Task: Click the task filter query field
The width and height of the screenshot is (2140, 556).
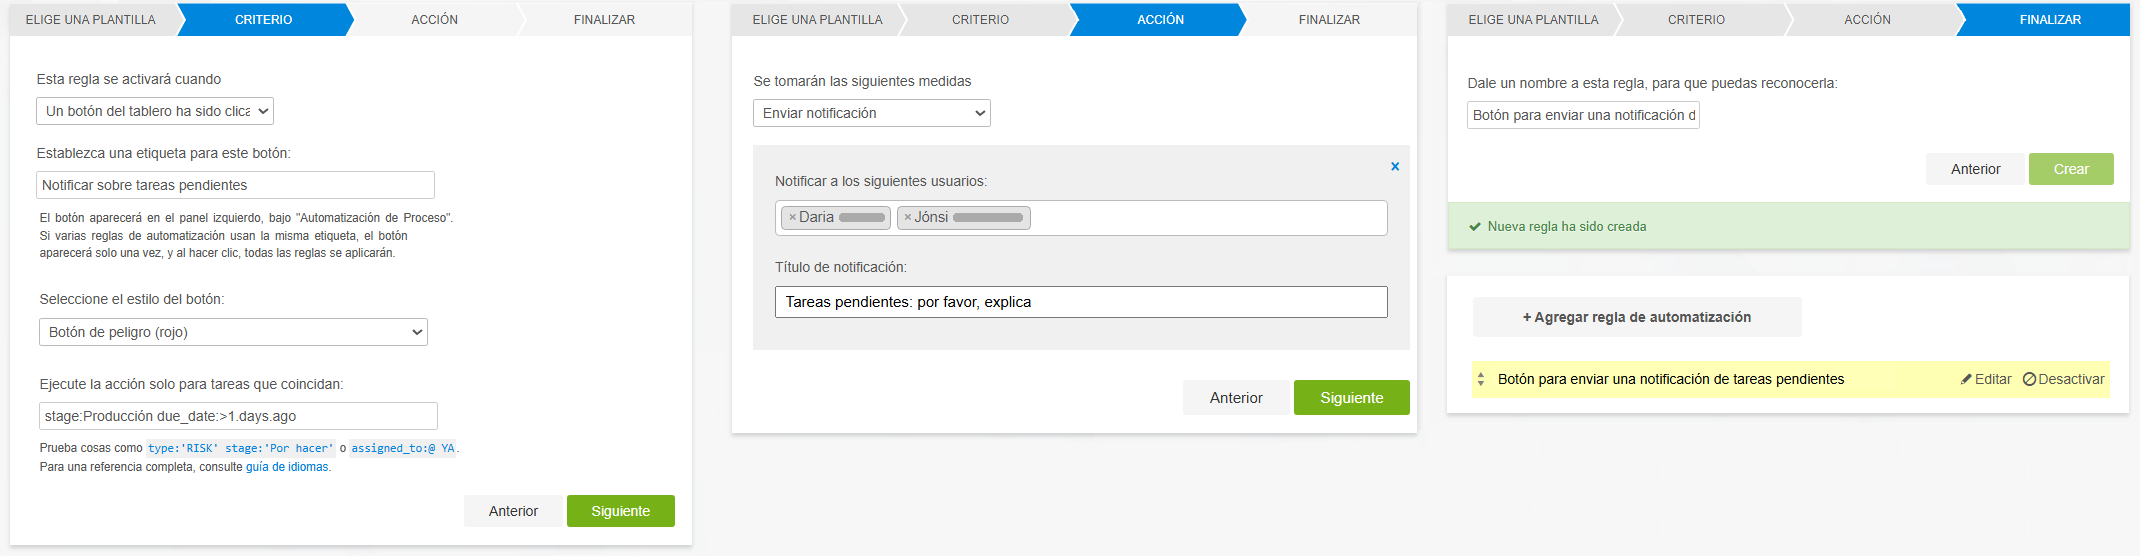Action: pyautogui.click(x=238, y=416)
